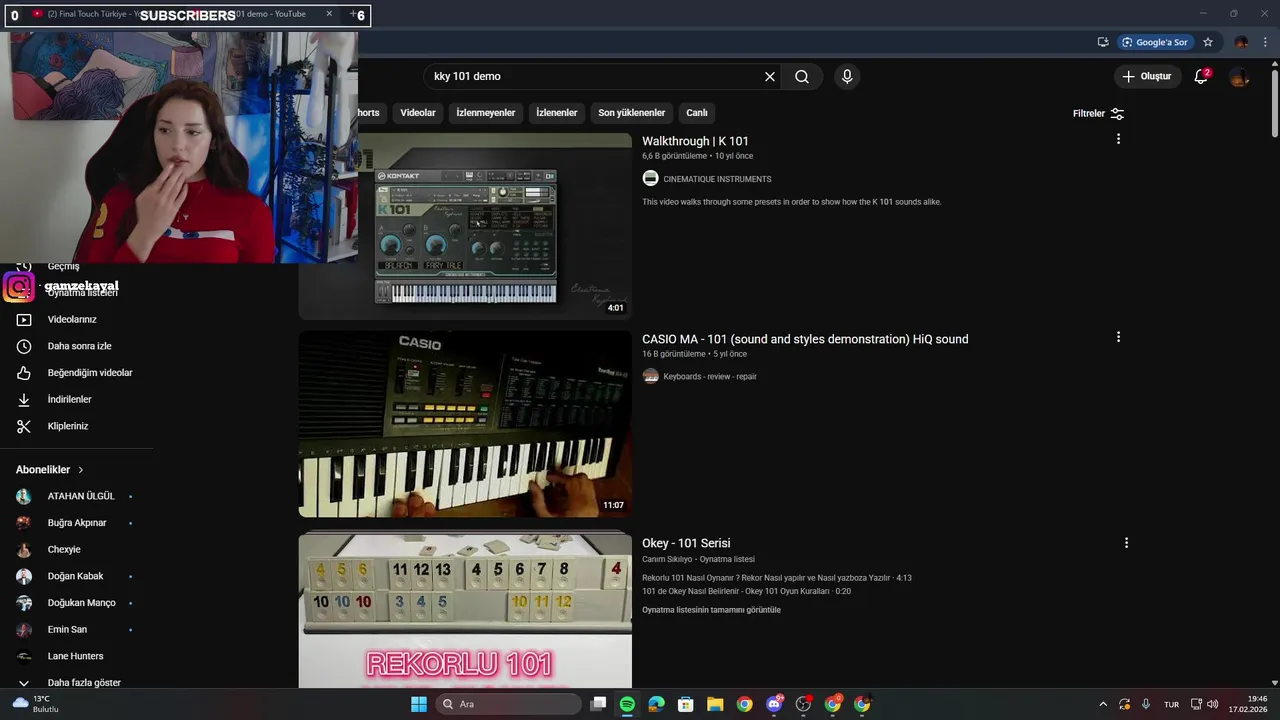Open Klipleriniz clips in sidebar

click(x=68, y=426)
